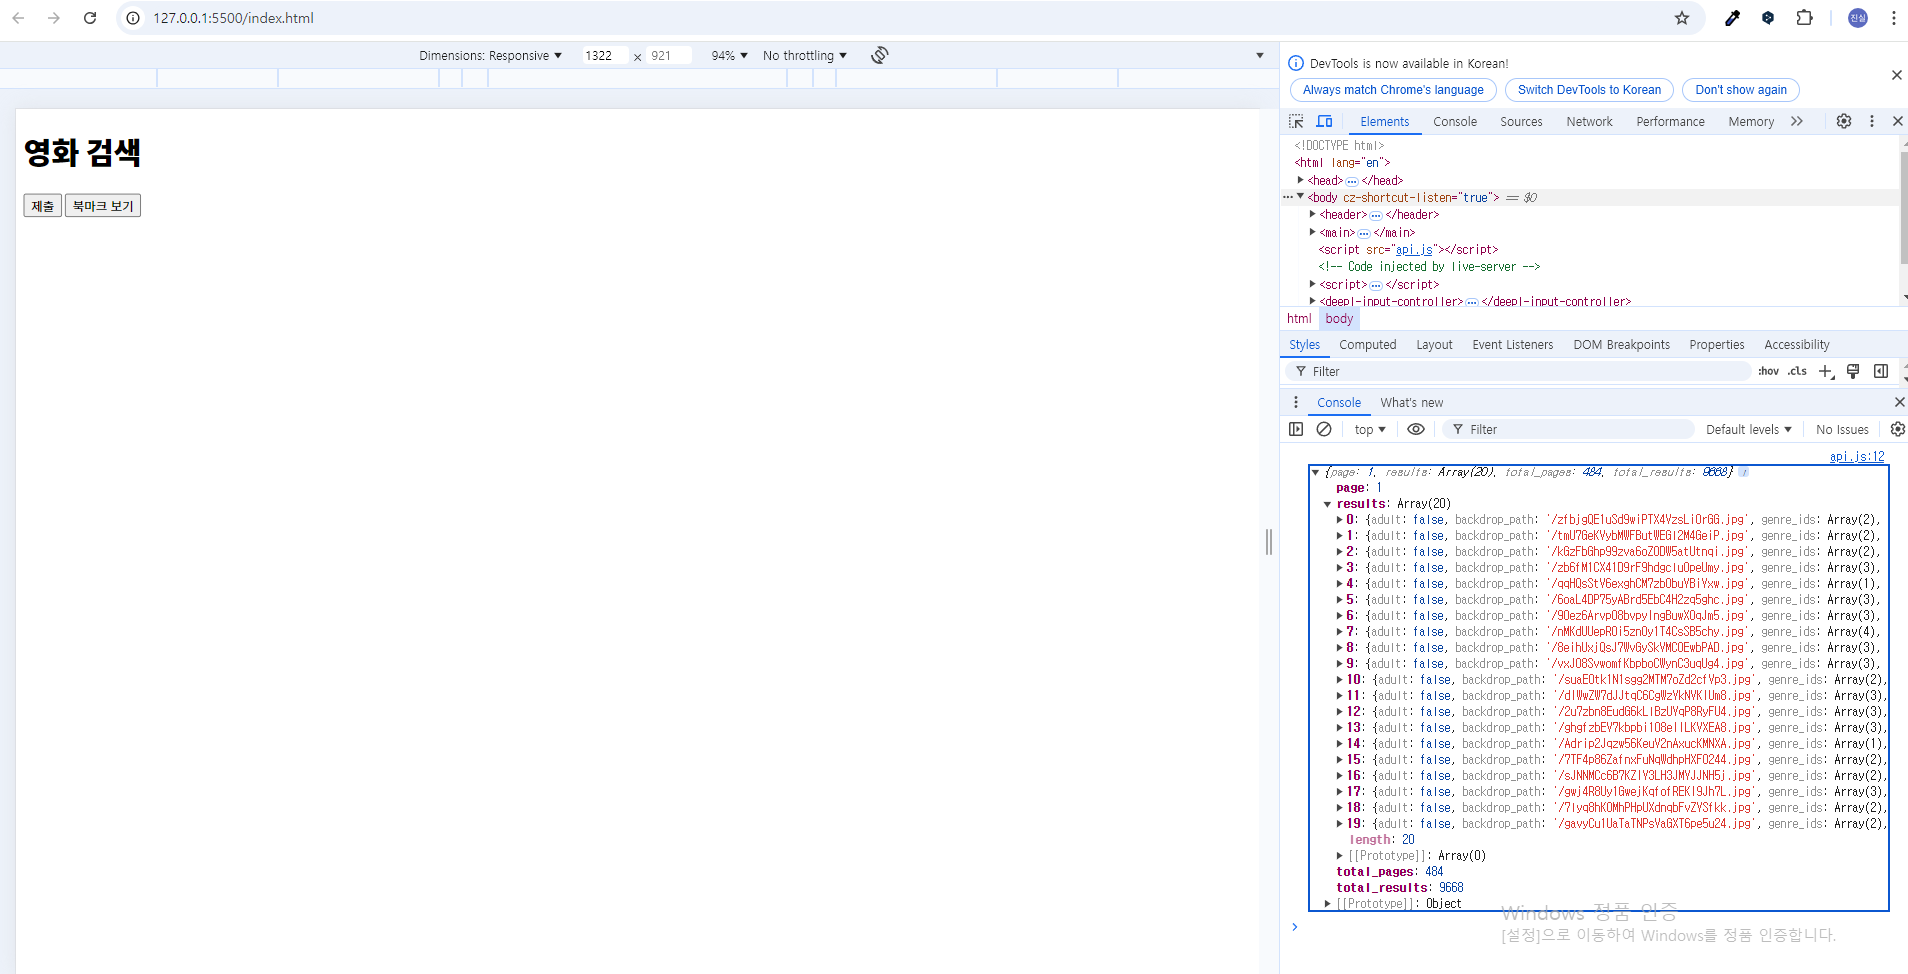Open drawer three-dot menu
Screen dimensions: 1908x974
(x=1296, y=402)
